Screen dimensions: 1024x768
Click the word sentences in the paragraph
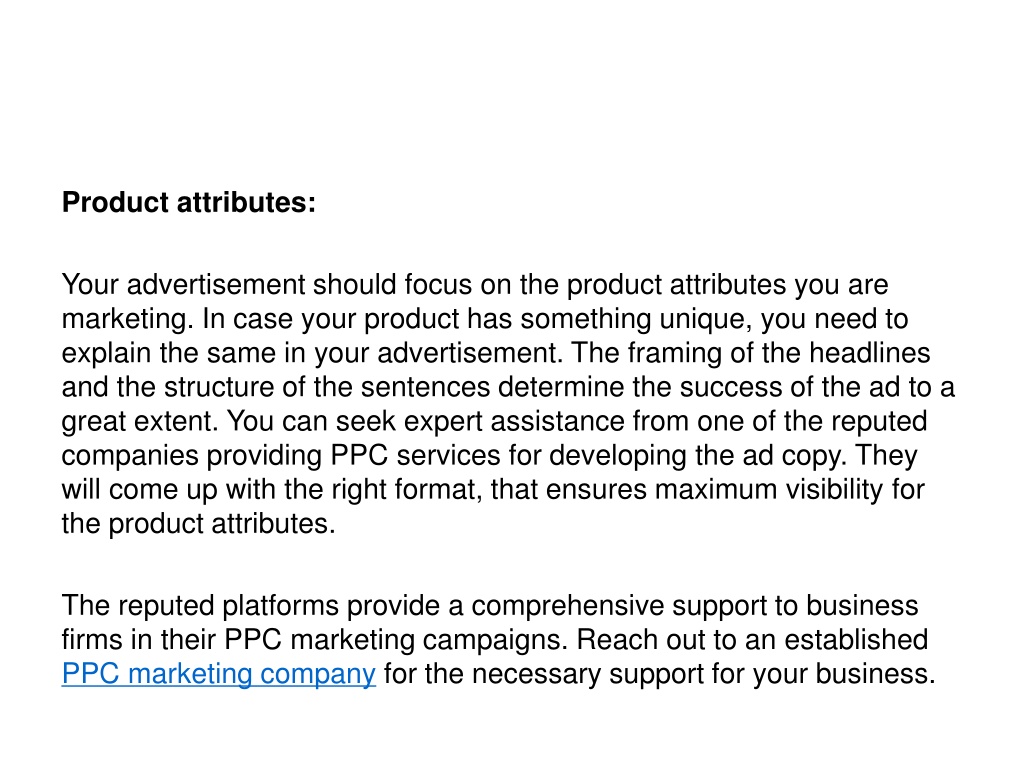(425, 387)
